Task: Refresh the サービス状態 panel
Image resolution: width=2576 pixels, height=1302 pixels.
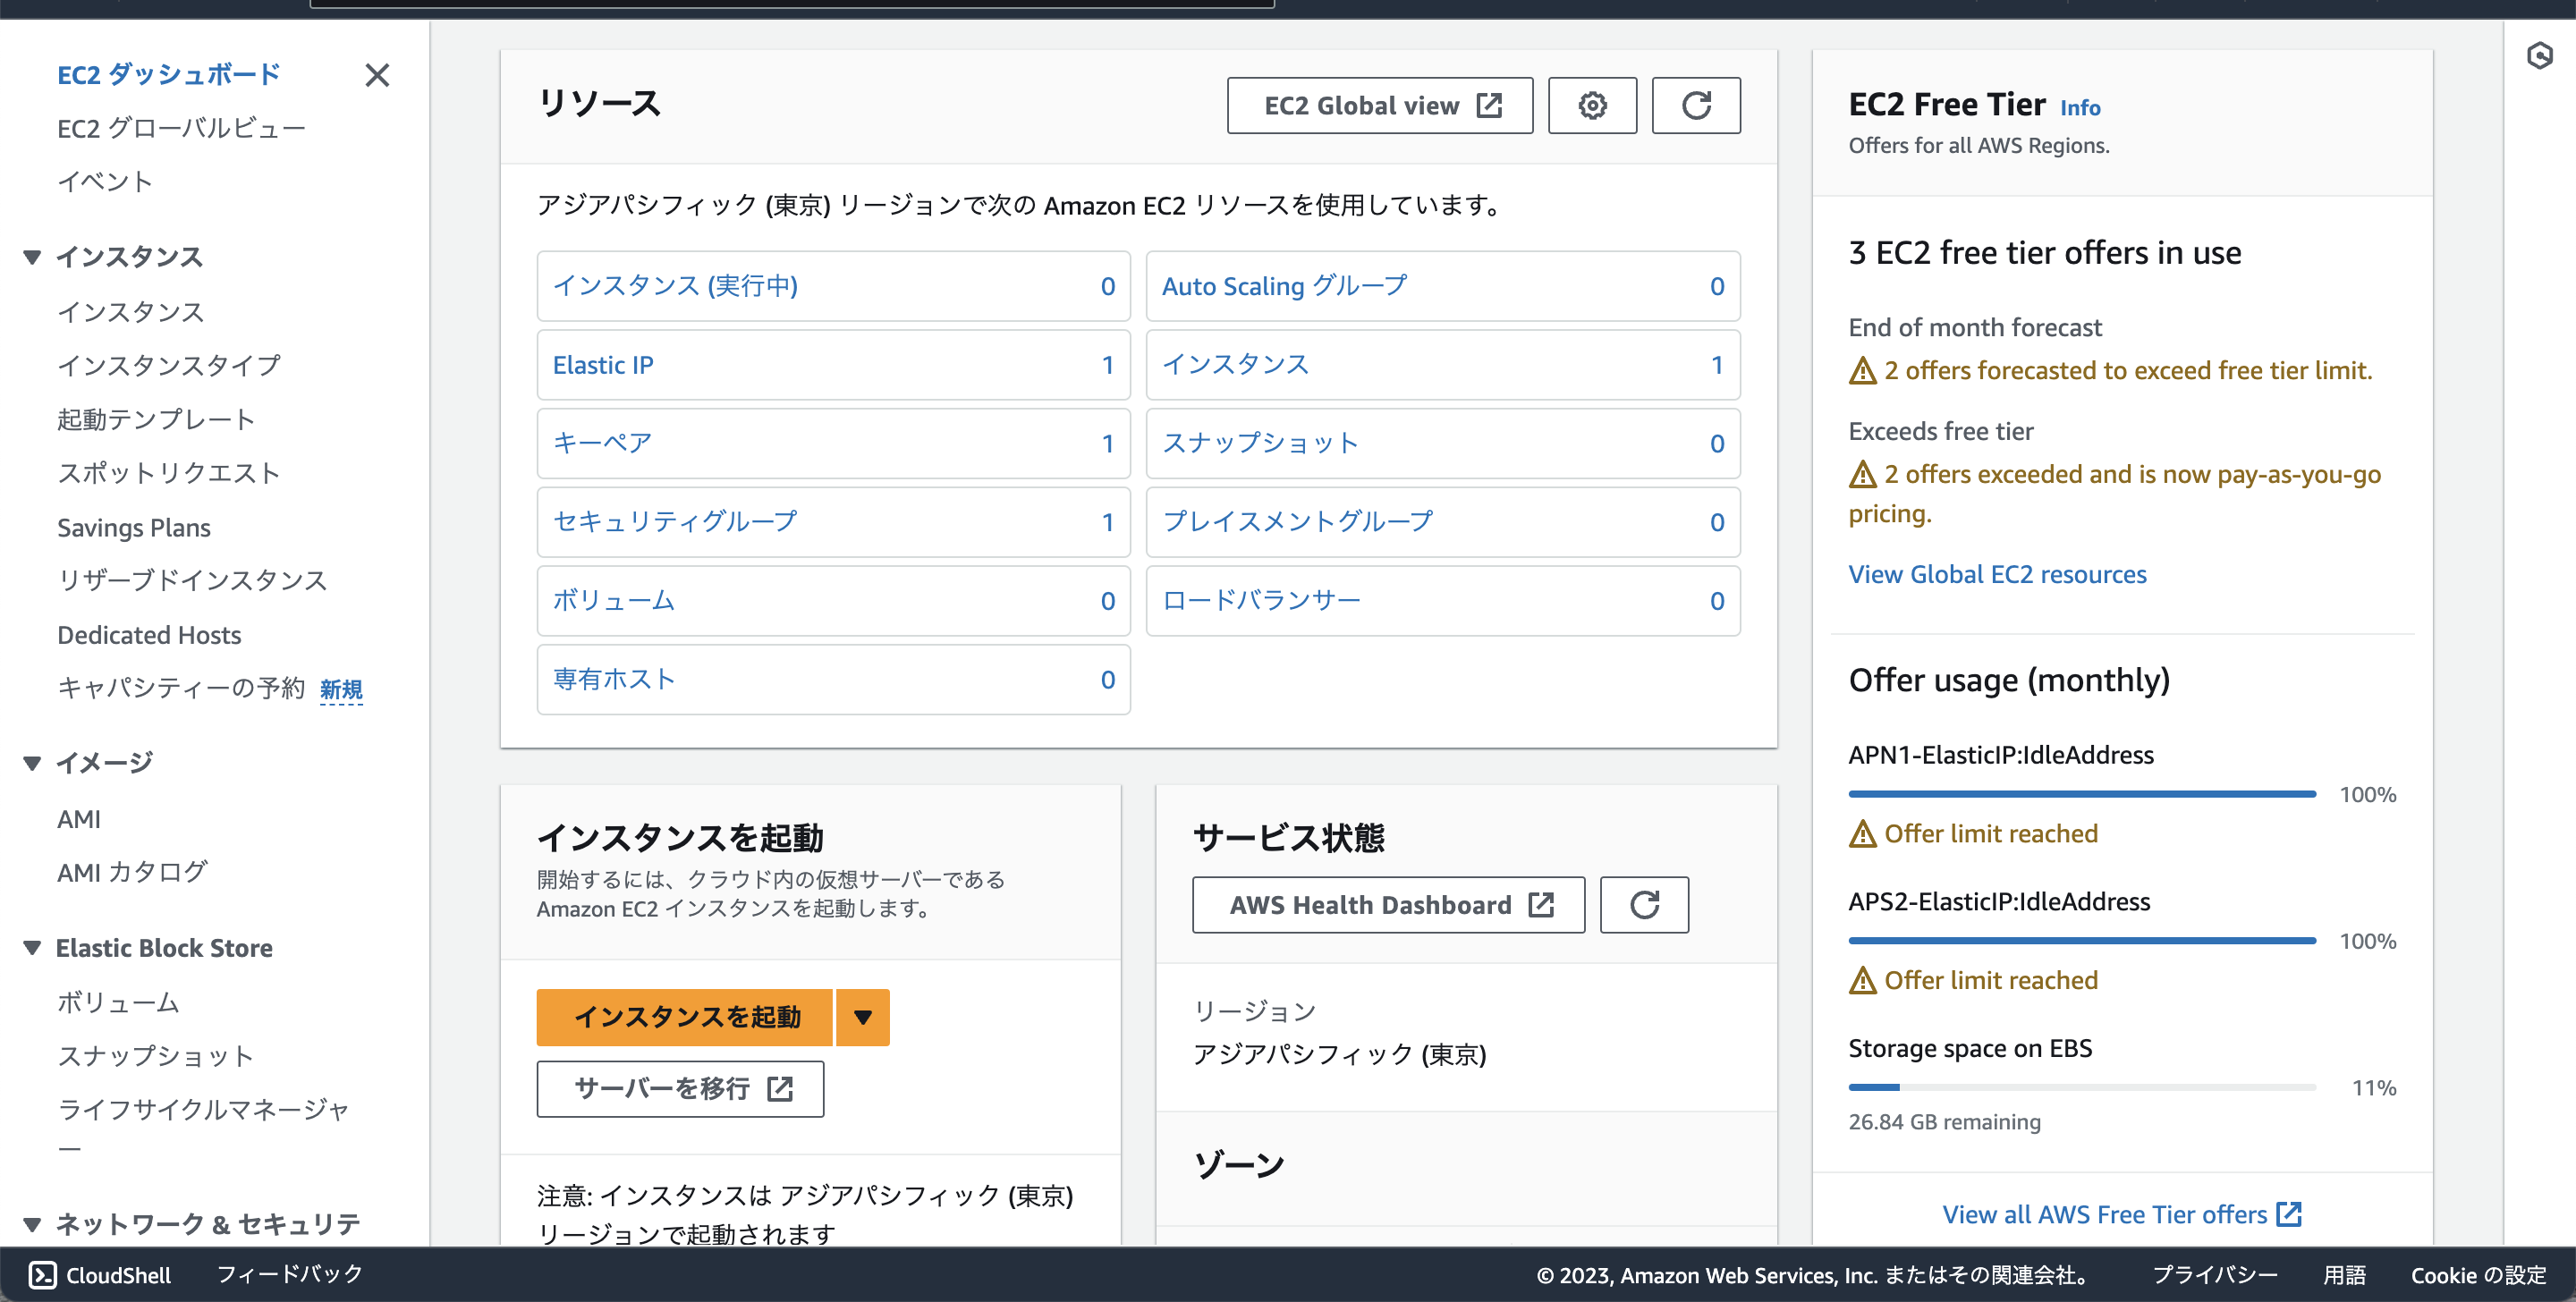Action: pyautogui.click(x=1644, y=904)
